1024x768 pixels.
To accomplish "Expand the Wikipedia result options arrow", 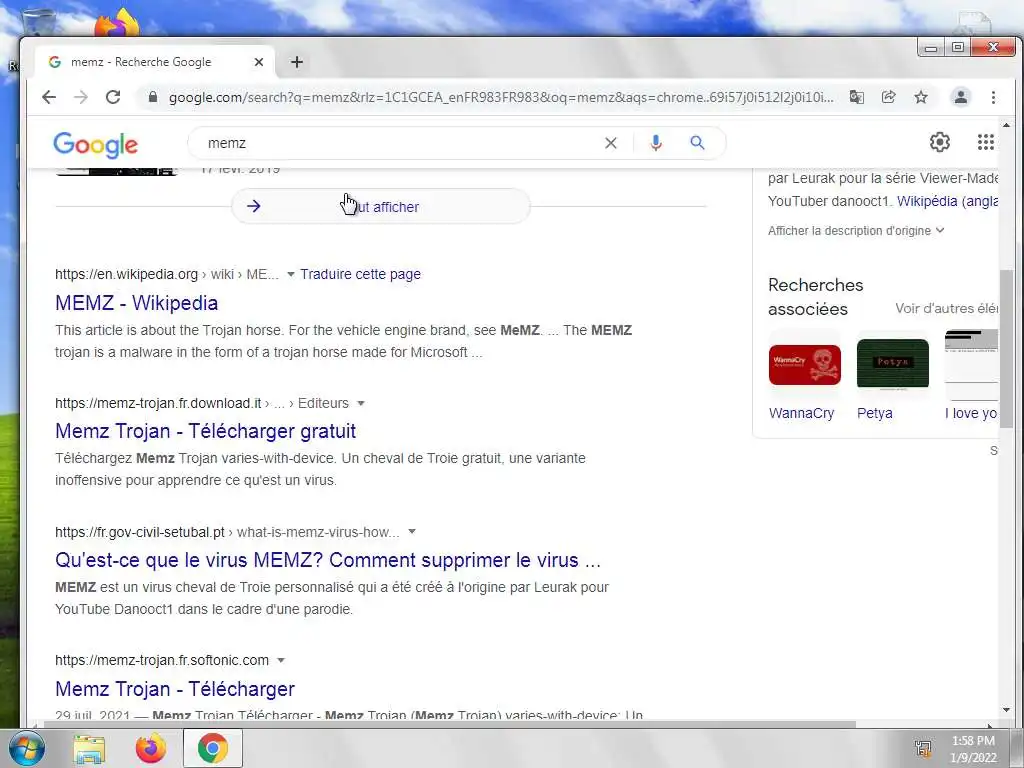I will [291, 274].
